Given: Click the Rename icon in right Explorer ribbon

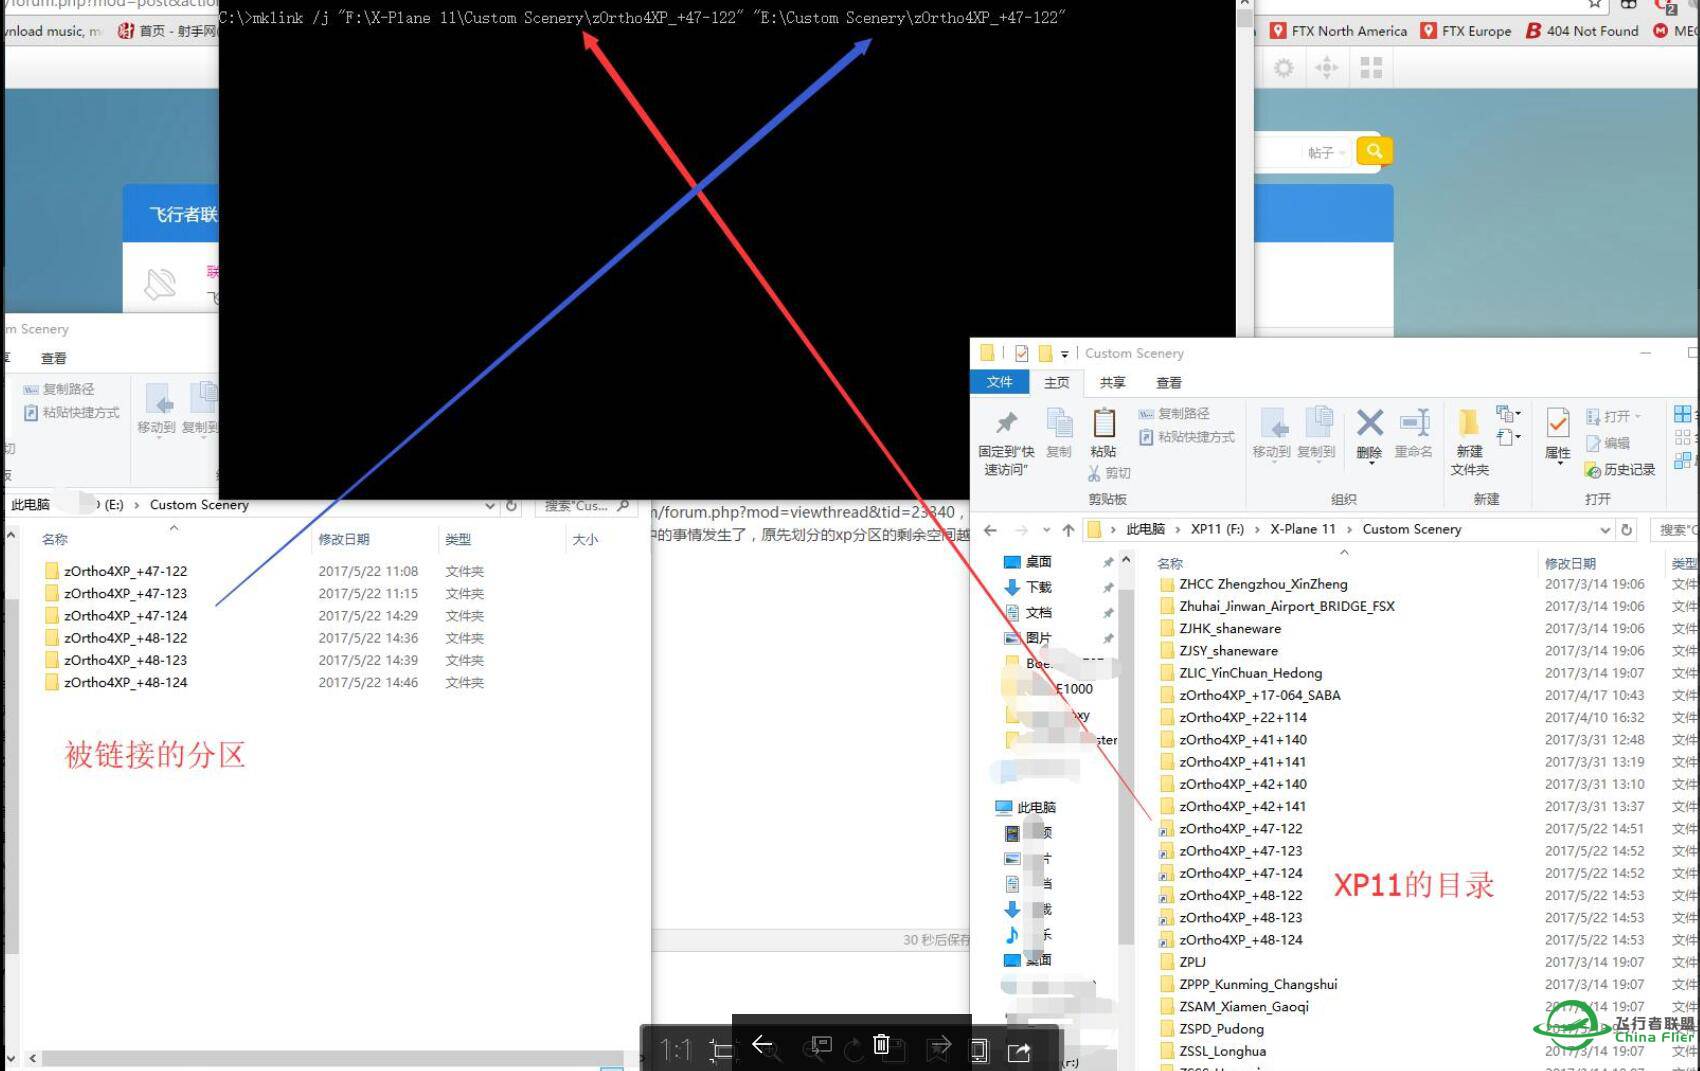Looking at the screenshot, I should [x=1414, y=424].
